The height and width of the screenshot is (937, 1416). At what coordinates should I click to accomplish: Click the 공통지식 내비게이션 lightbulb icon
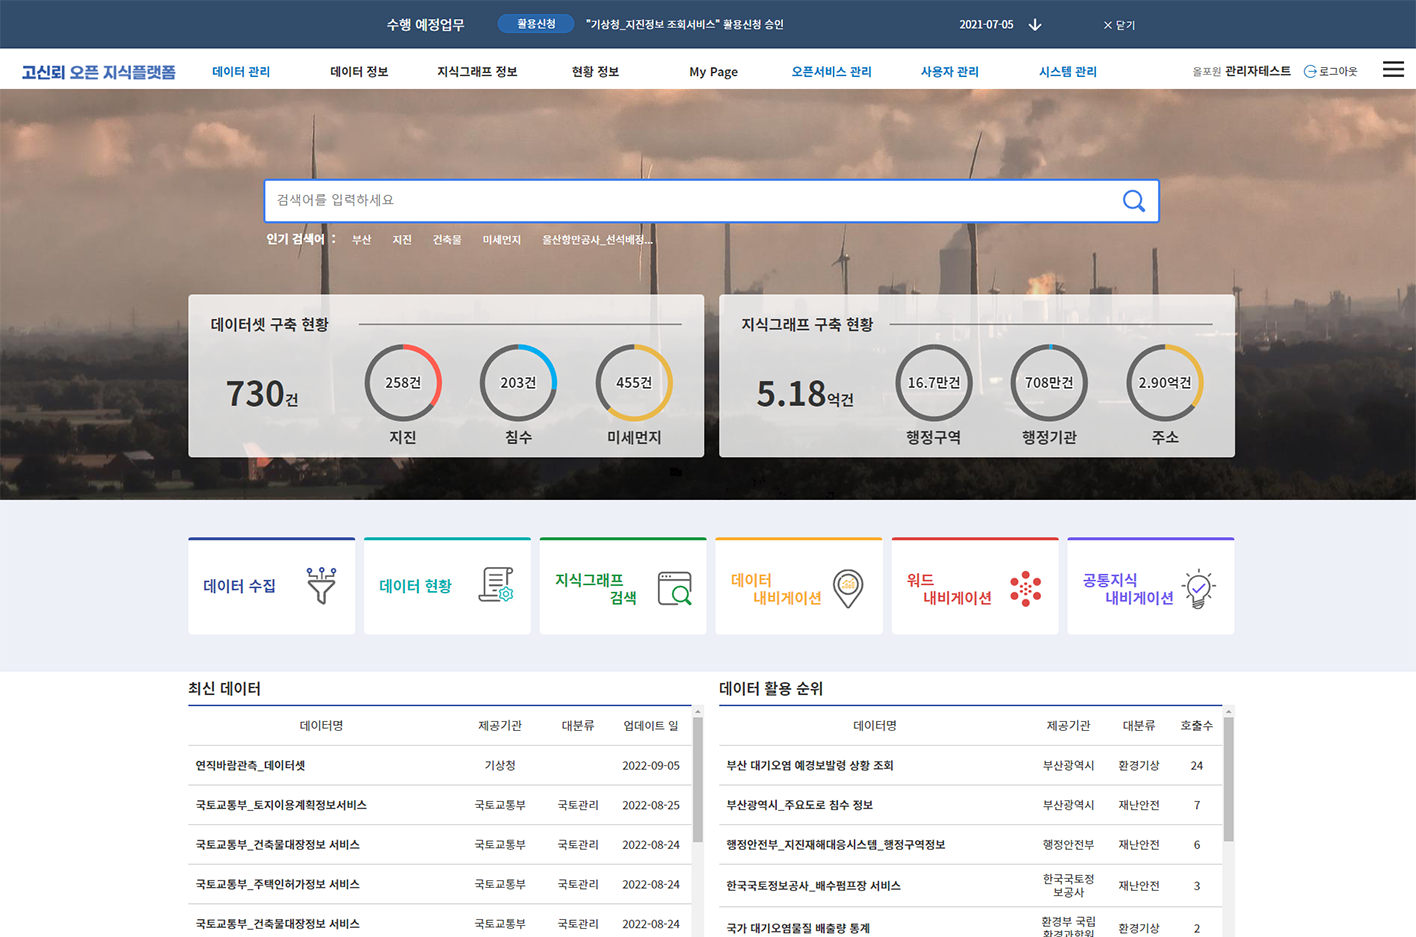click(1198, 588)
